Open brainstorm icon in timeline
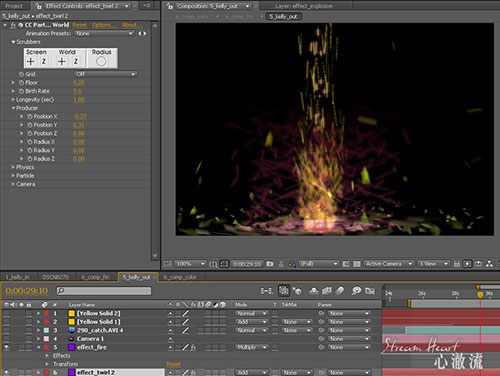 click(x=356, y=291)
